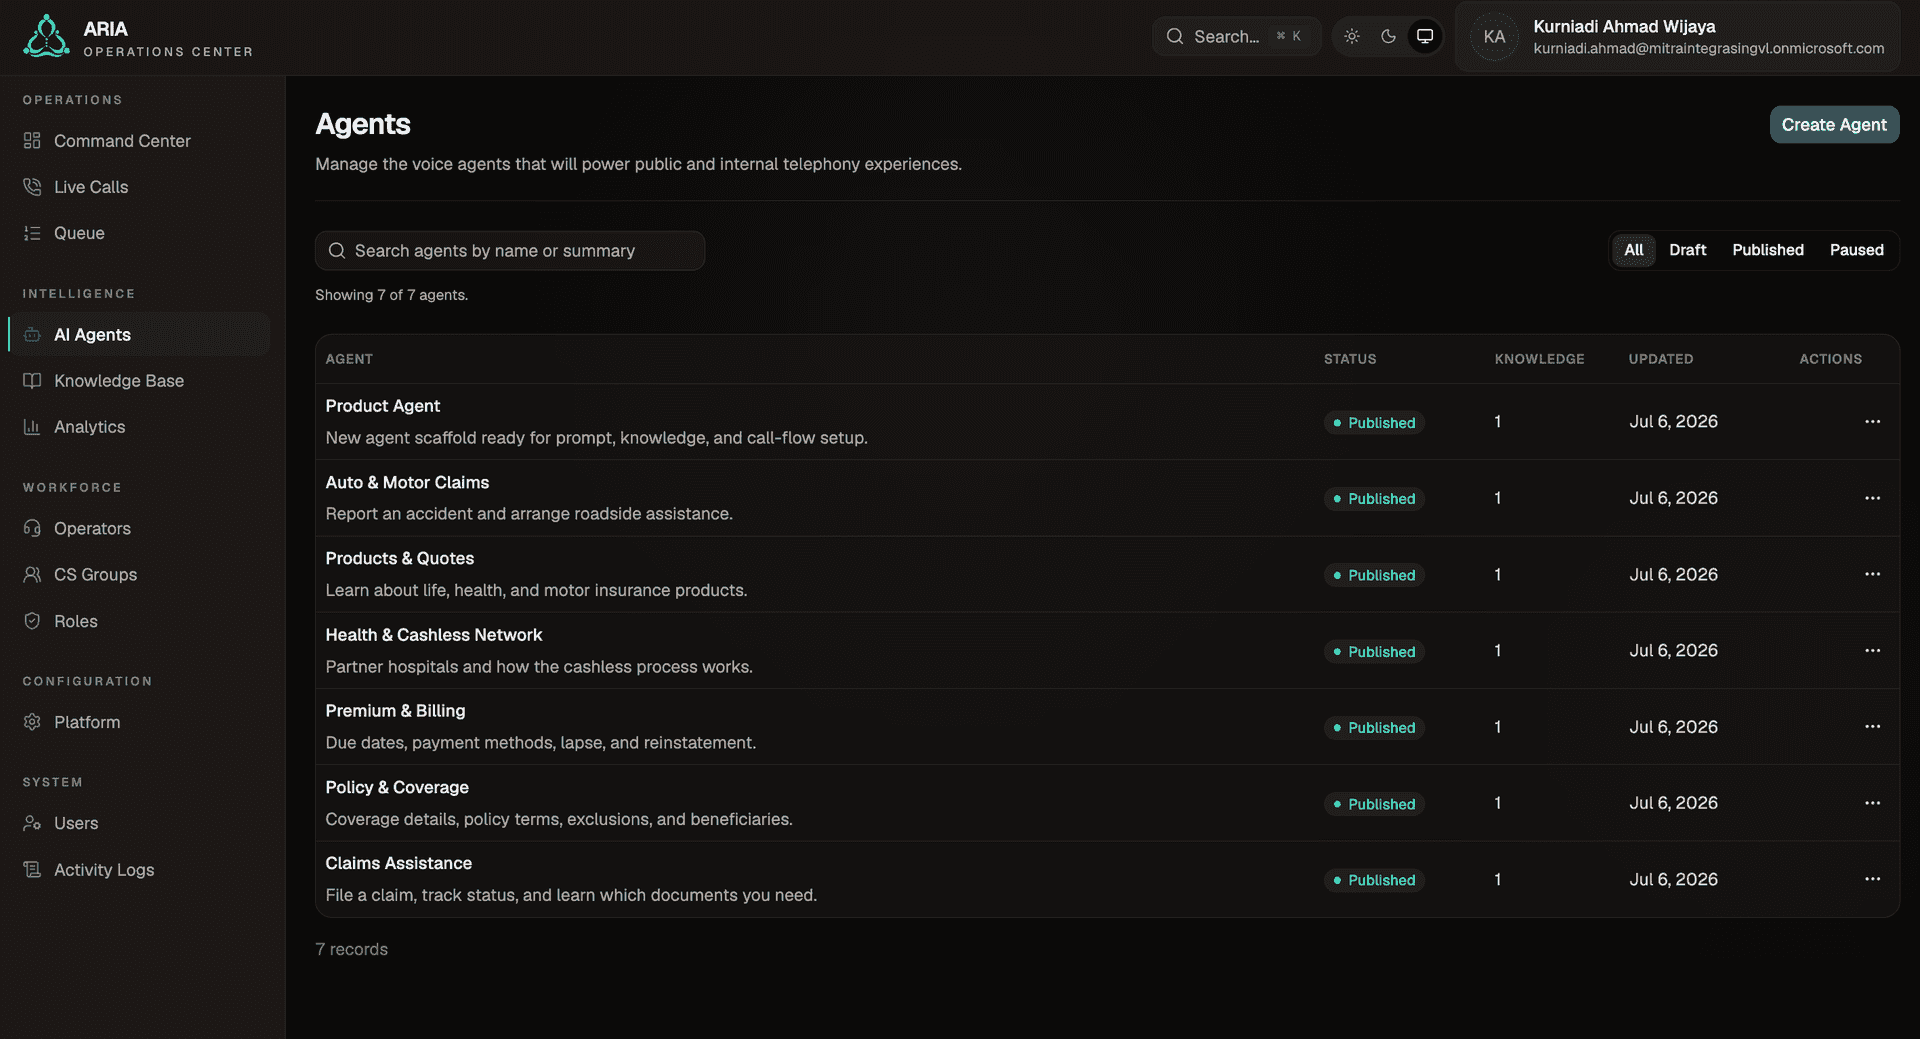Open Claims Assistance agent
1920x1039 pixels.
click(x=398, y=863)
